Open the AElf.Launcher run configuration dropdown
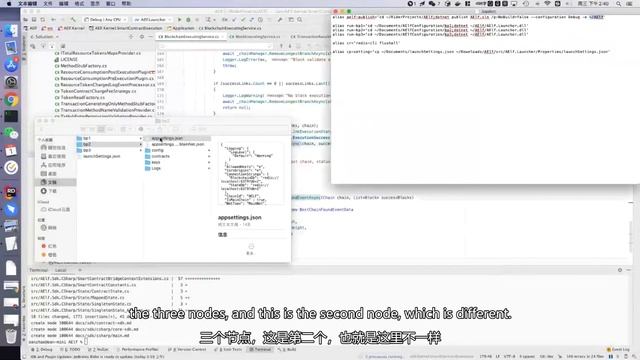 pyautogui.click(x=152, y=20)
